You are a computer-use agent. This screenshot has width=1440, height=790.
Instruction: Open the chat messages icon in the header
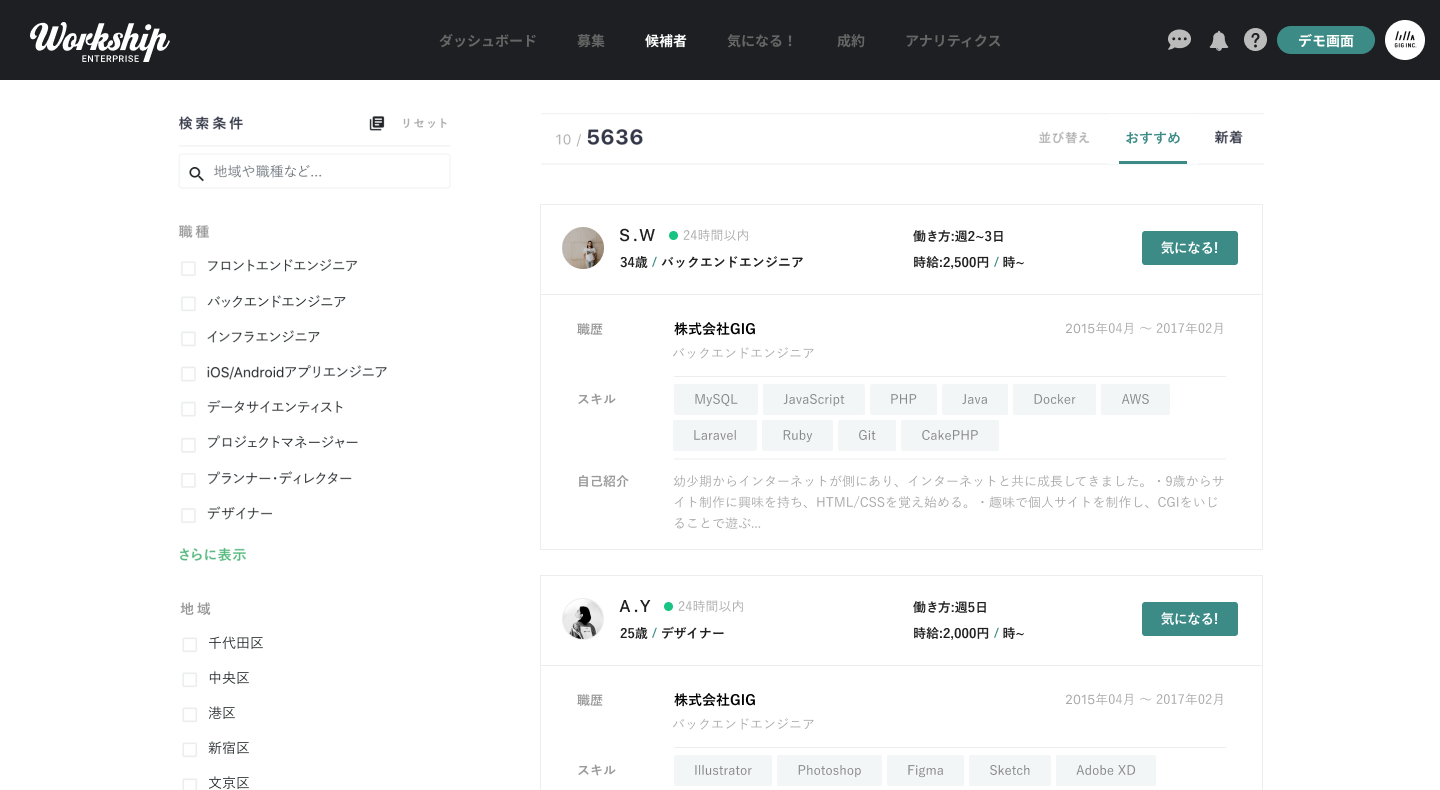click(x=1179, y=40)
